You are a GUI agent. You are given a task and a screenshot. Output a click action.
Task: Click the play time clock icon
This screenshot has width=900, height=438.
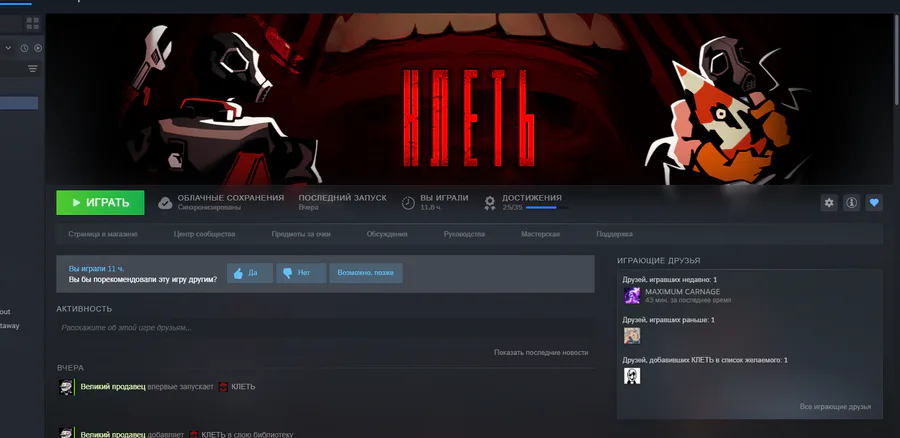(x=408, y=203)
